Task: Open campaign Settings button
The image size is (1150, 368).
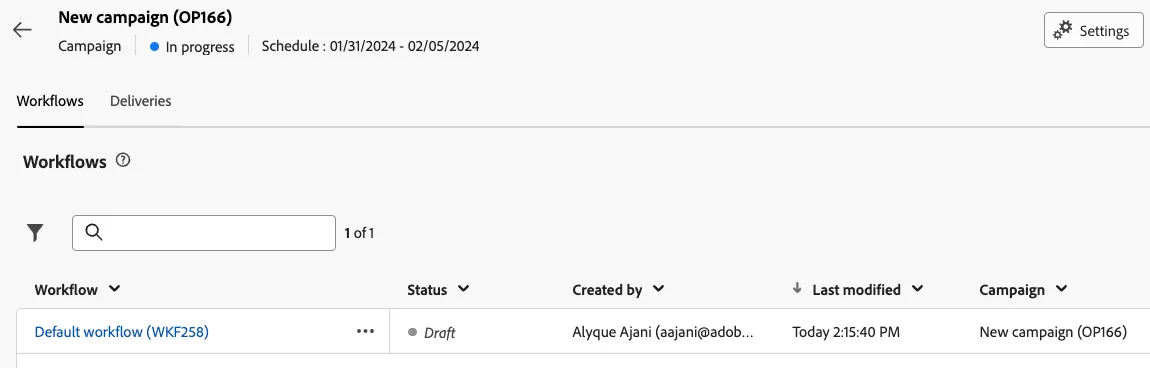Action: pos(1094,31)
